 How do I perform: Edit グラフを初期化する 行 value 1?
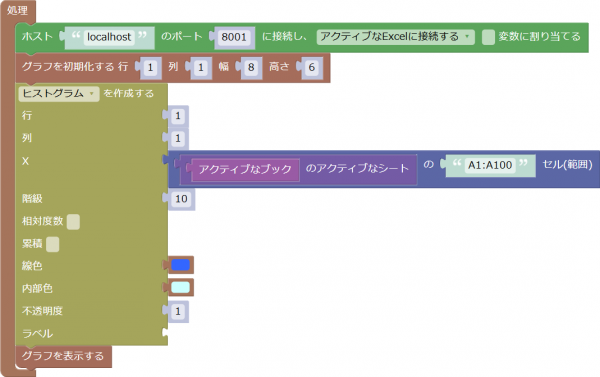click(150, 68)
